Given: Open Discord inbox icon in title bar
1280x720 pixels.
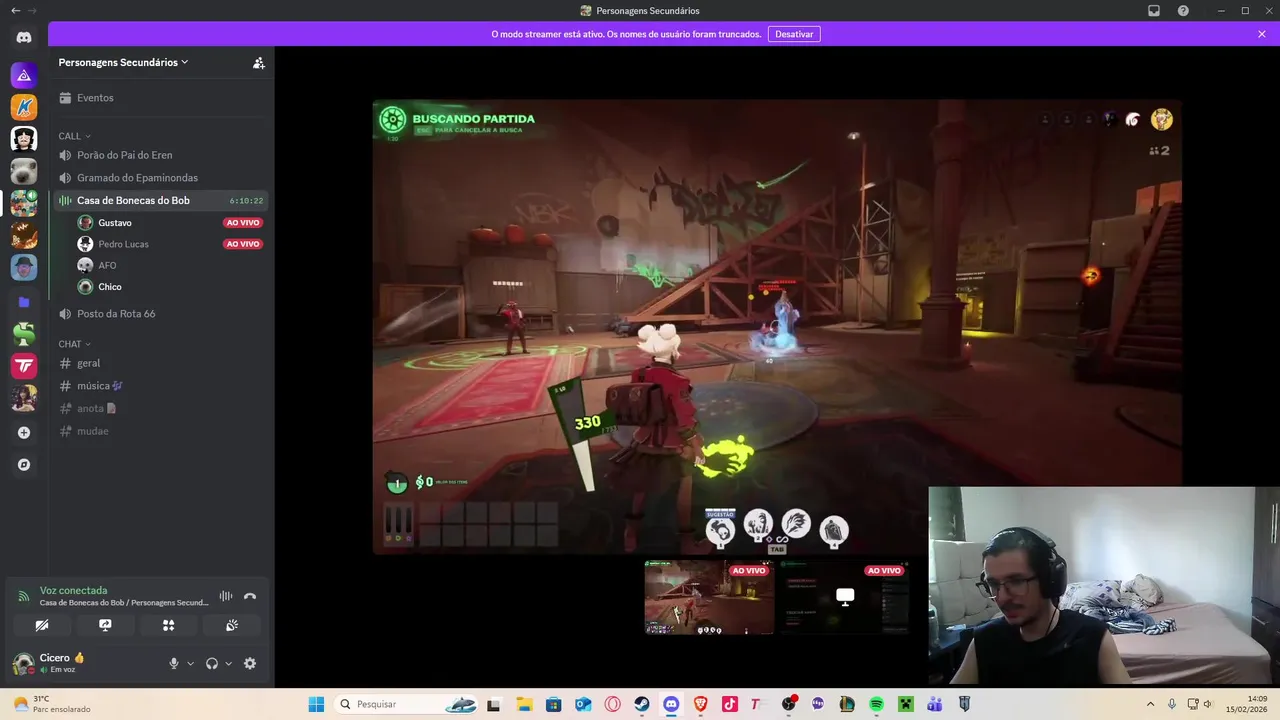Looking at the screenshot, I should (1154, 11).
